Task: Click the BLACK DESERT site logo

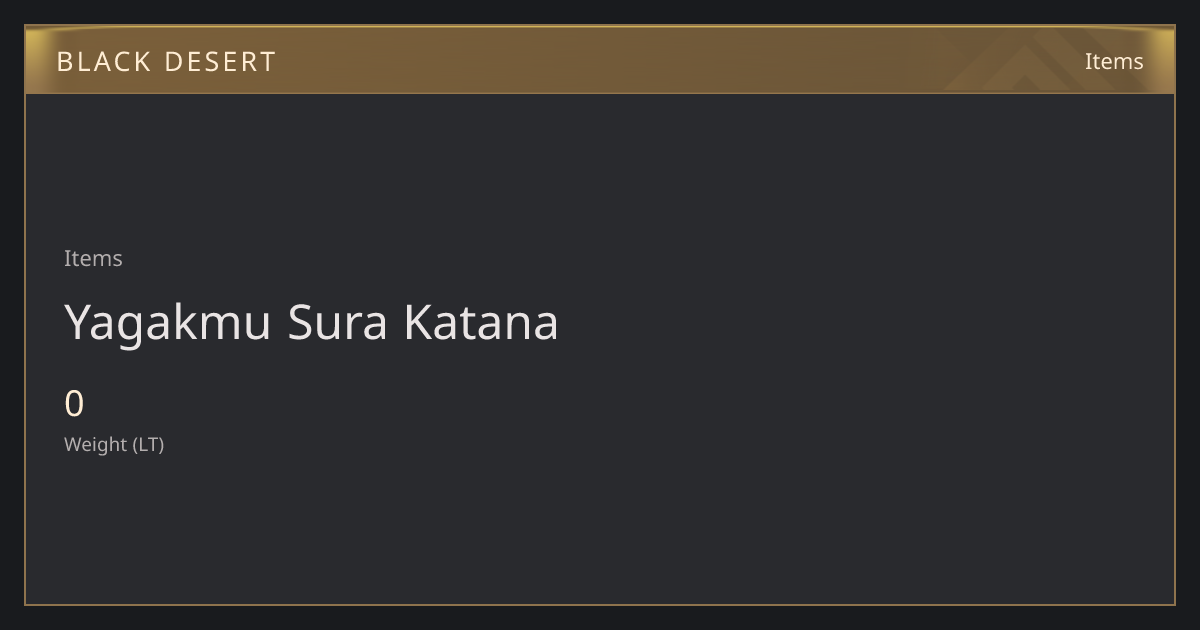Action: 166,62
